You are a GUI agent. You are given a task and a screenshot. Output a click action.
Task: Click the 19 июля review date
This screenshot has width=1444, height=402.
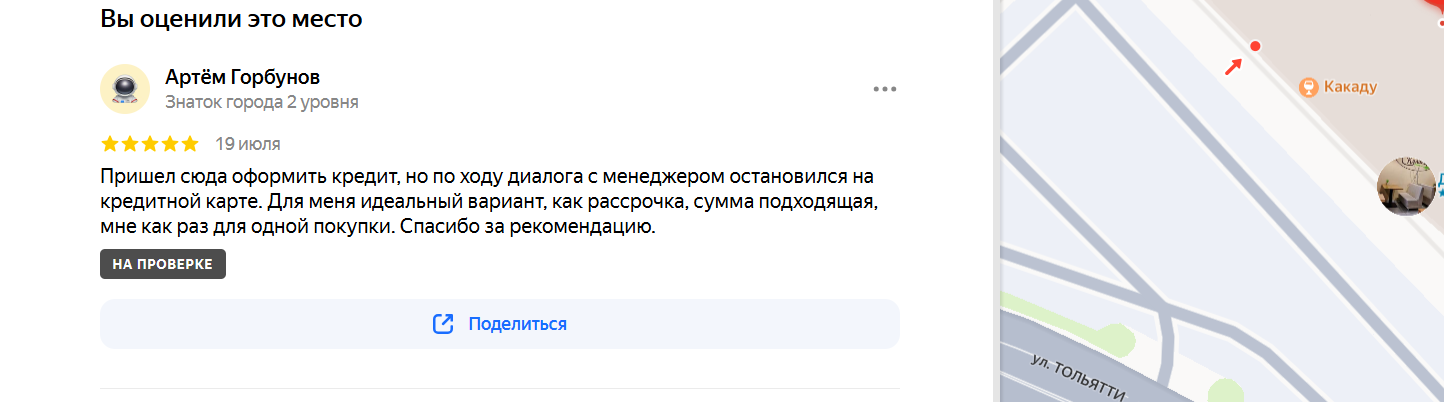point(247,144)
